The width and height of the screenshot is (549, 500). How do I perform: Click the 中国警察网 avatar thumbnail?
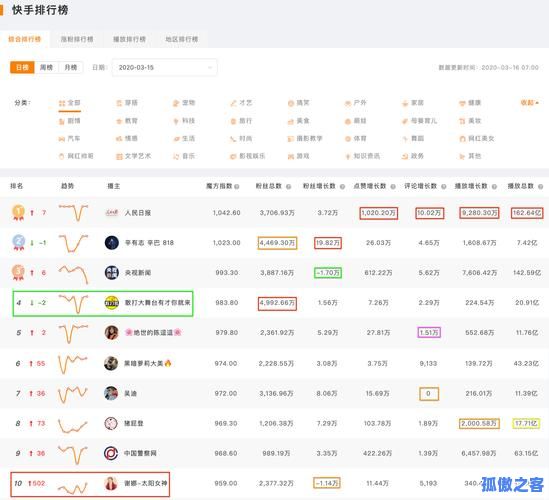tap(111, 453)
